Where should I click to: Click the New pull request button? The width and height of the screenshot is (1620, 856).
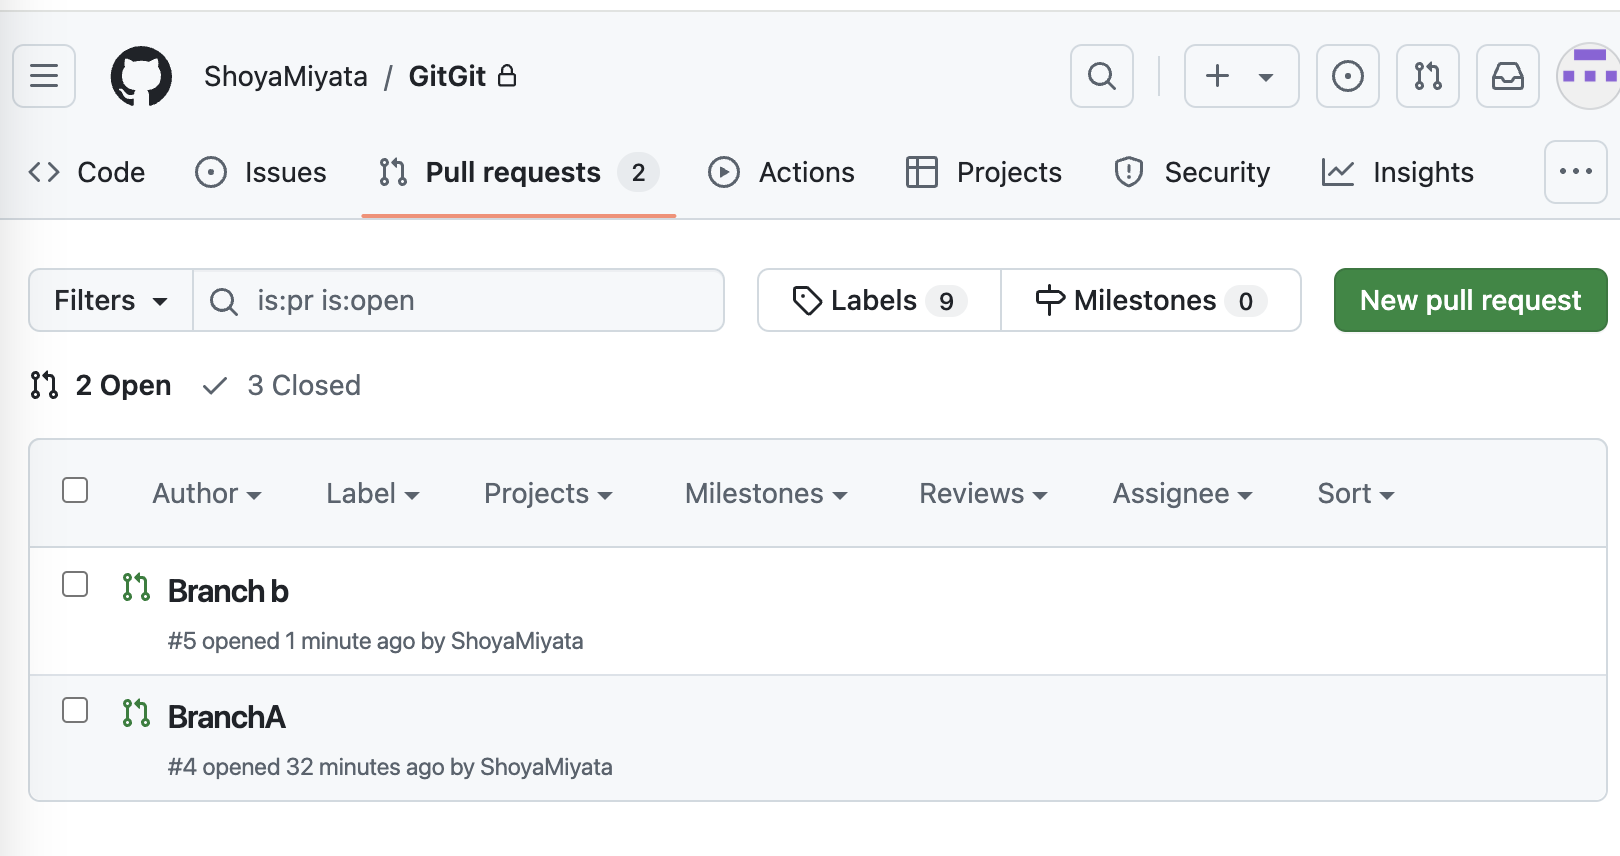pos(1470,300)
